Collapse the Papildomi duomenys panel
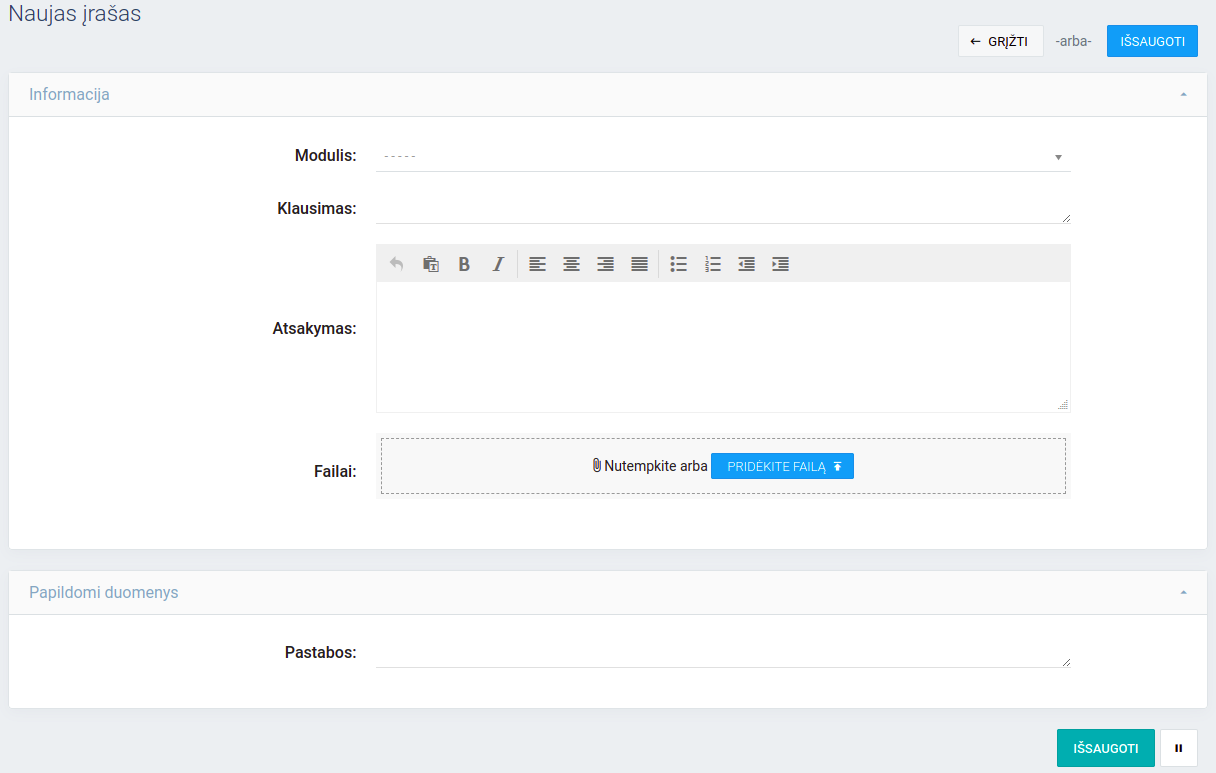 [1183, 593]
